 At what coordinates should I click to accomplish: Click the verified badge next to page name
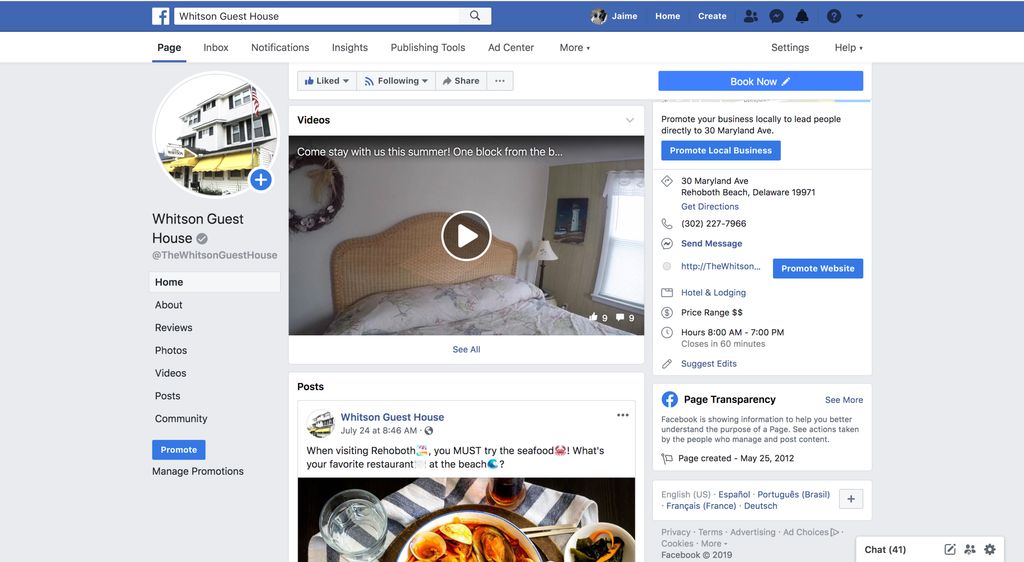click(202, 239)
